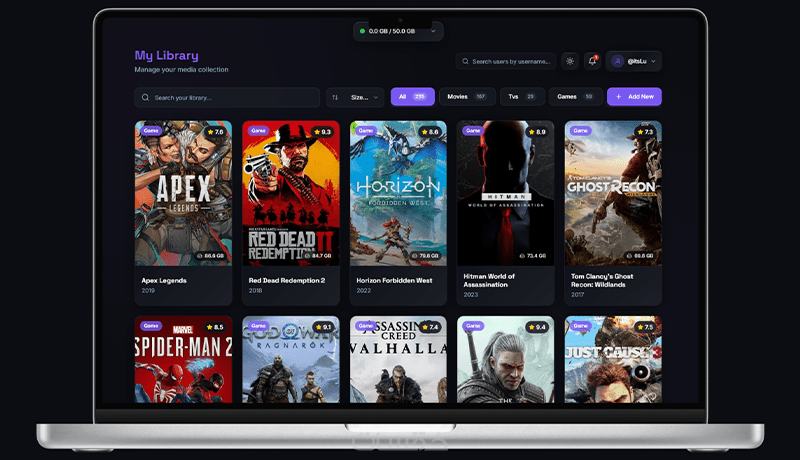Click the Game tag on Just Cause 3
The width and height of the screenshot is (800, 460).
(x=581, y=325)
